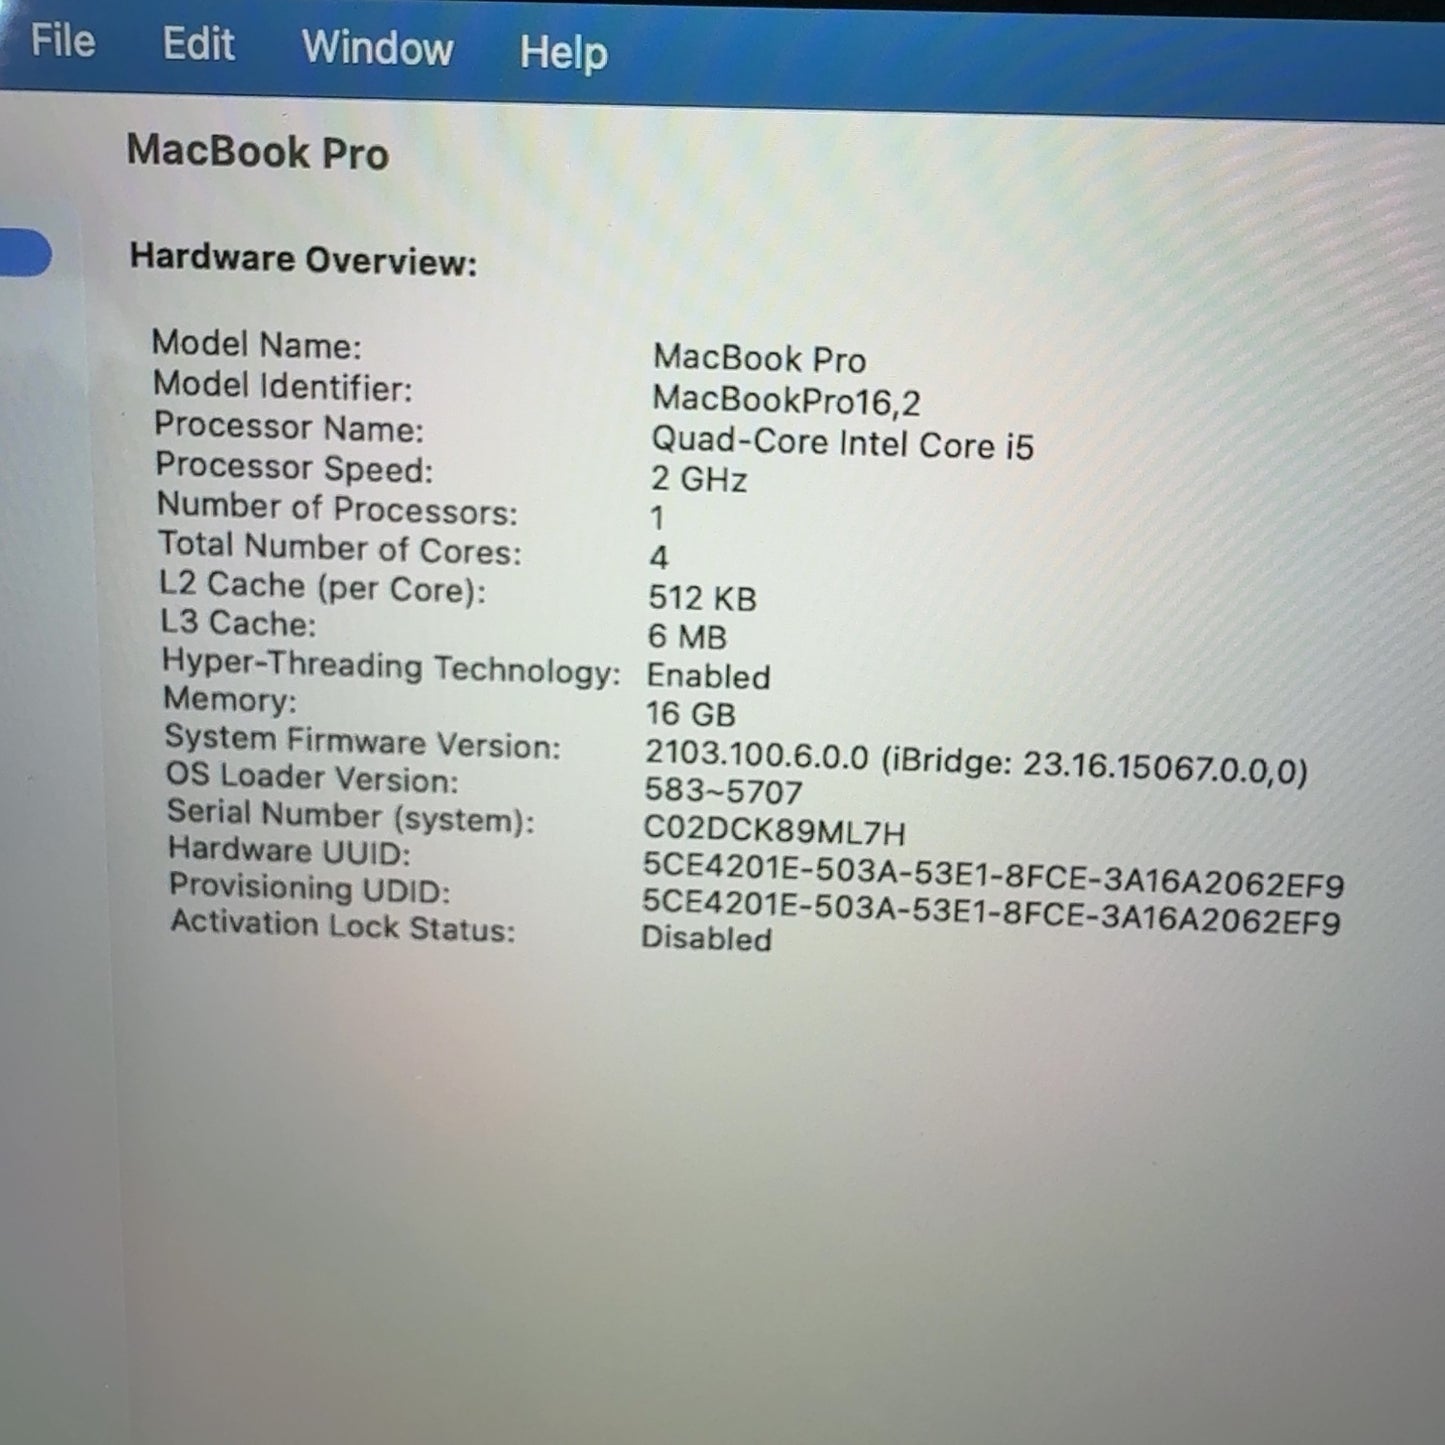1445x1445 pixels.
Task: Click the Memory label
Action: (x=230, y=700)
